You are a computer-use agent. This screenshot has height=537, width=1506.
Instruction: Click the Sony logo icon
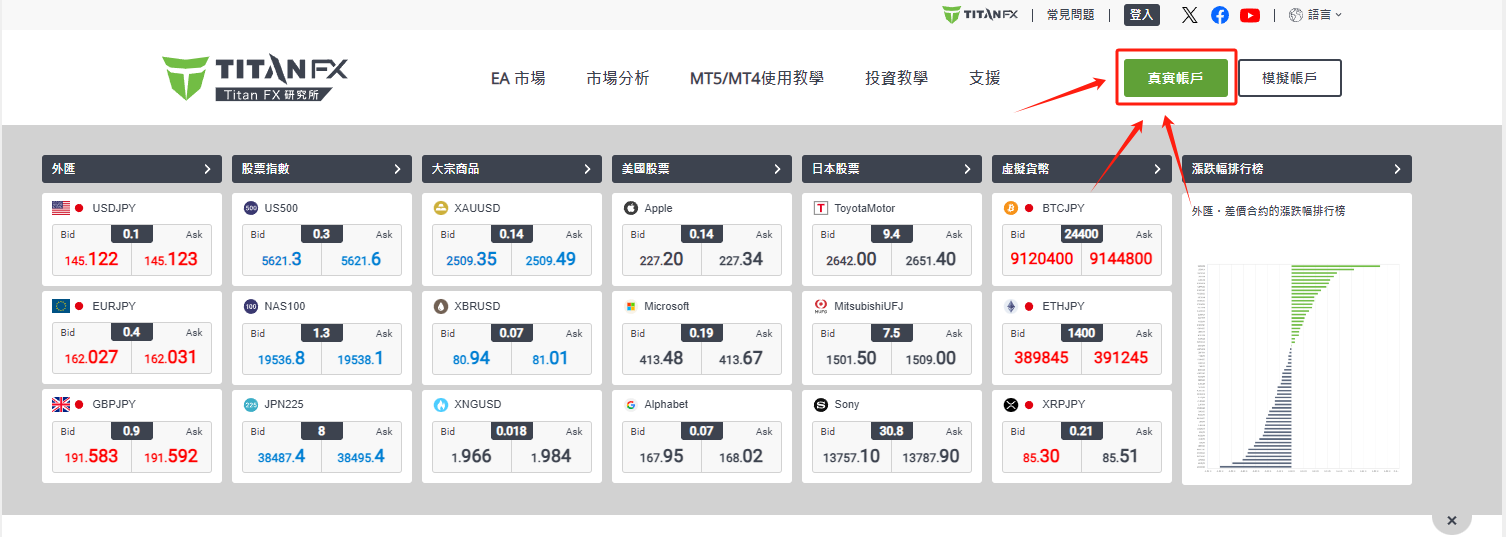click(821, 404)
